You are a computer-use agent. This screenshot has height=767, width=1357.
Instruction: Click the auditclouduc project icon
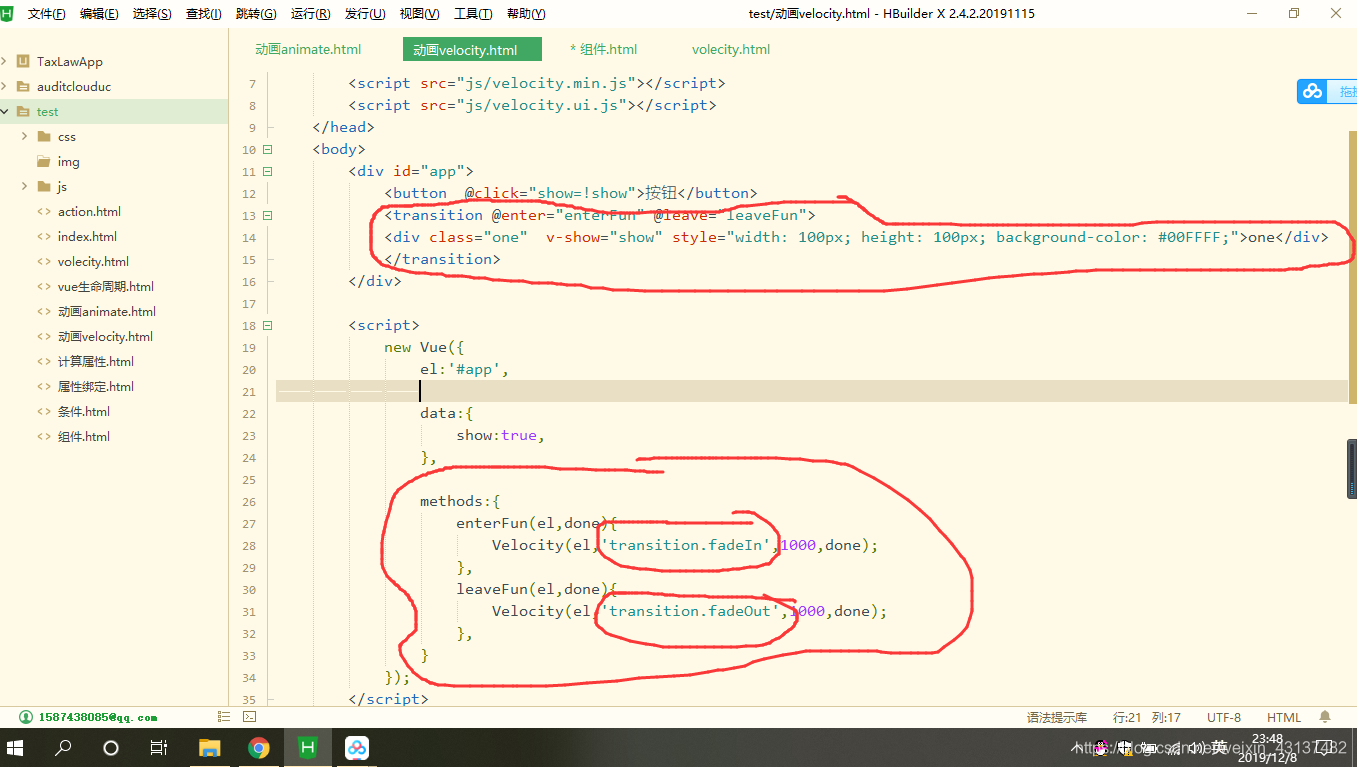(x=23, y=87)
